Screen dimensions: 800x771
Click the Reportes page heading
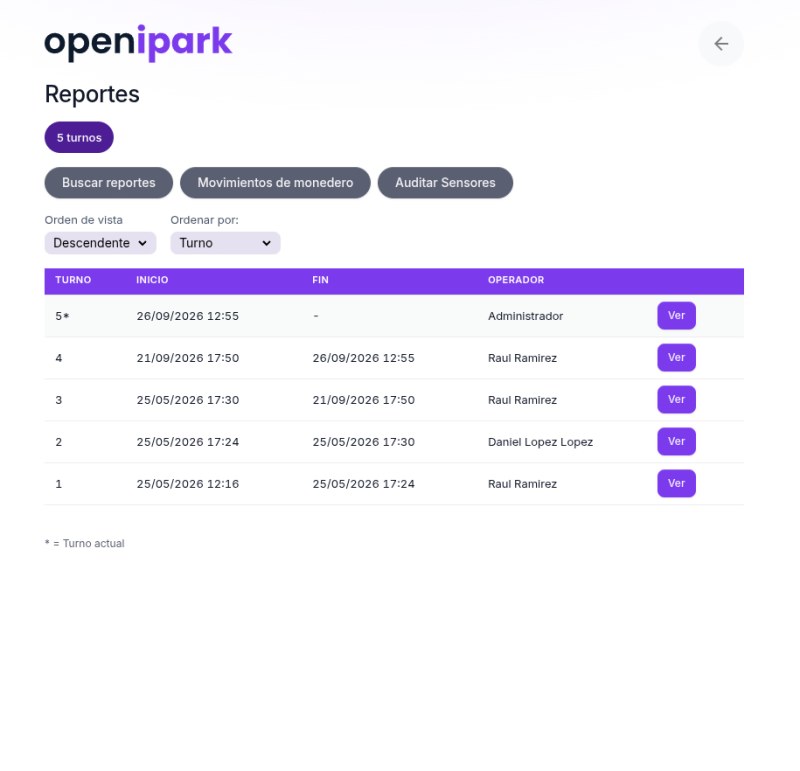(x=92, y=94)
